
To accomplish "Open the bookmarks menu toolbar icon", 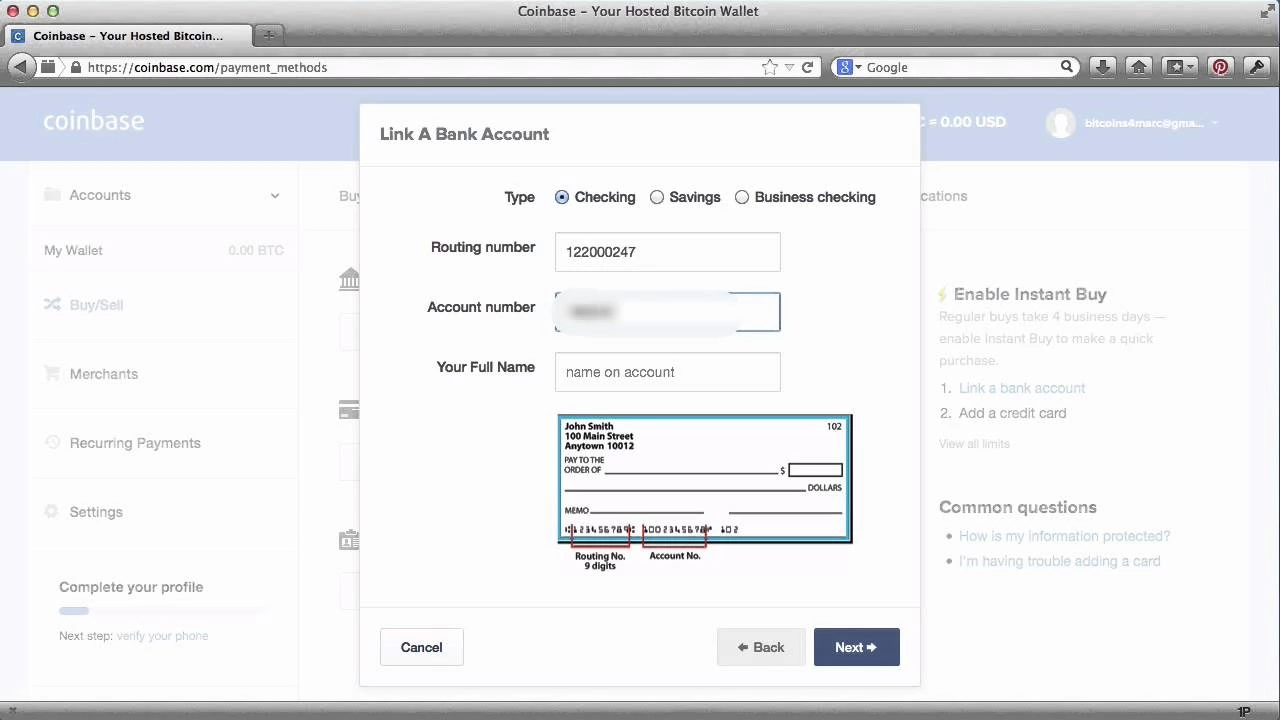I will tap(1182, 67).
